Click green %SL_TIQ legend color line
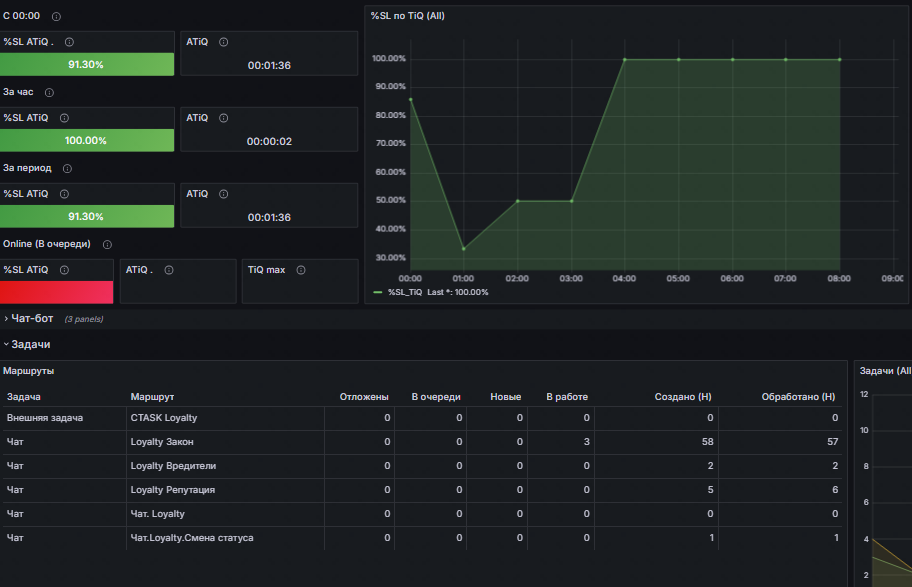 tap(377, 292)
